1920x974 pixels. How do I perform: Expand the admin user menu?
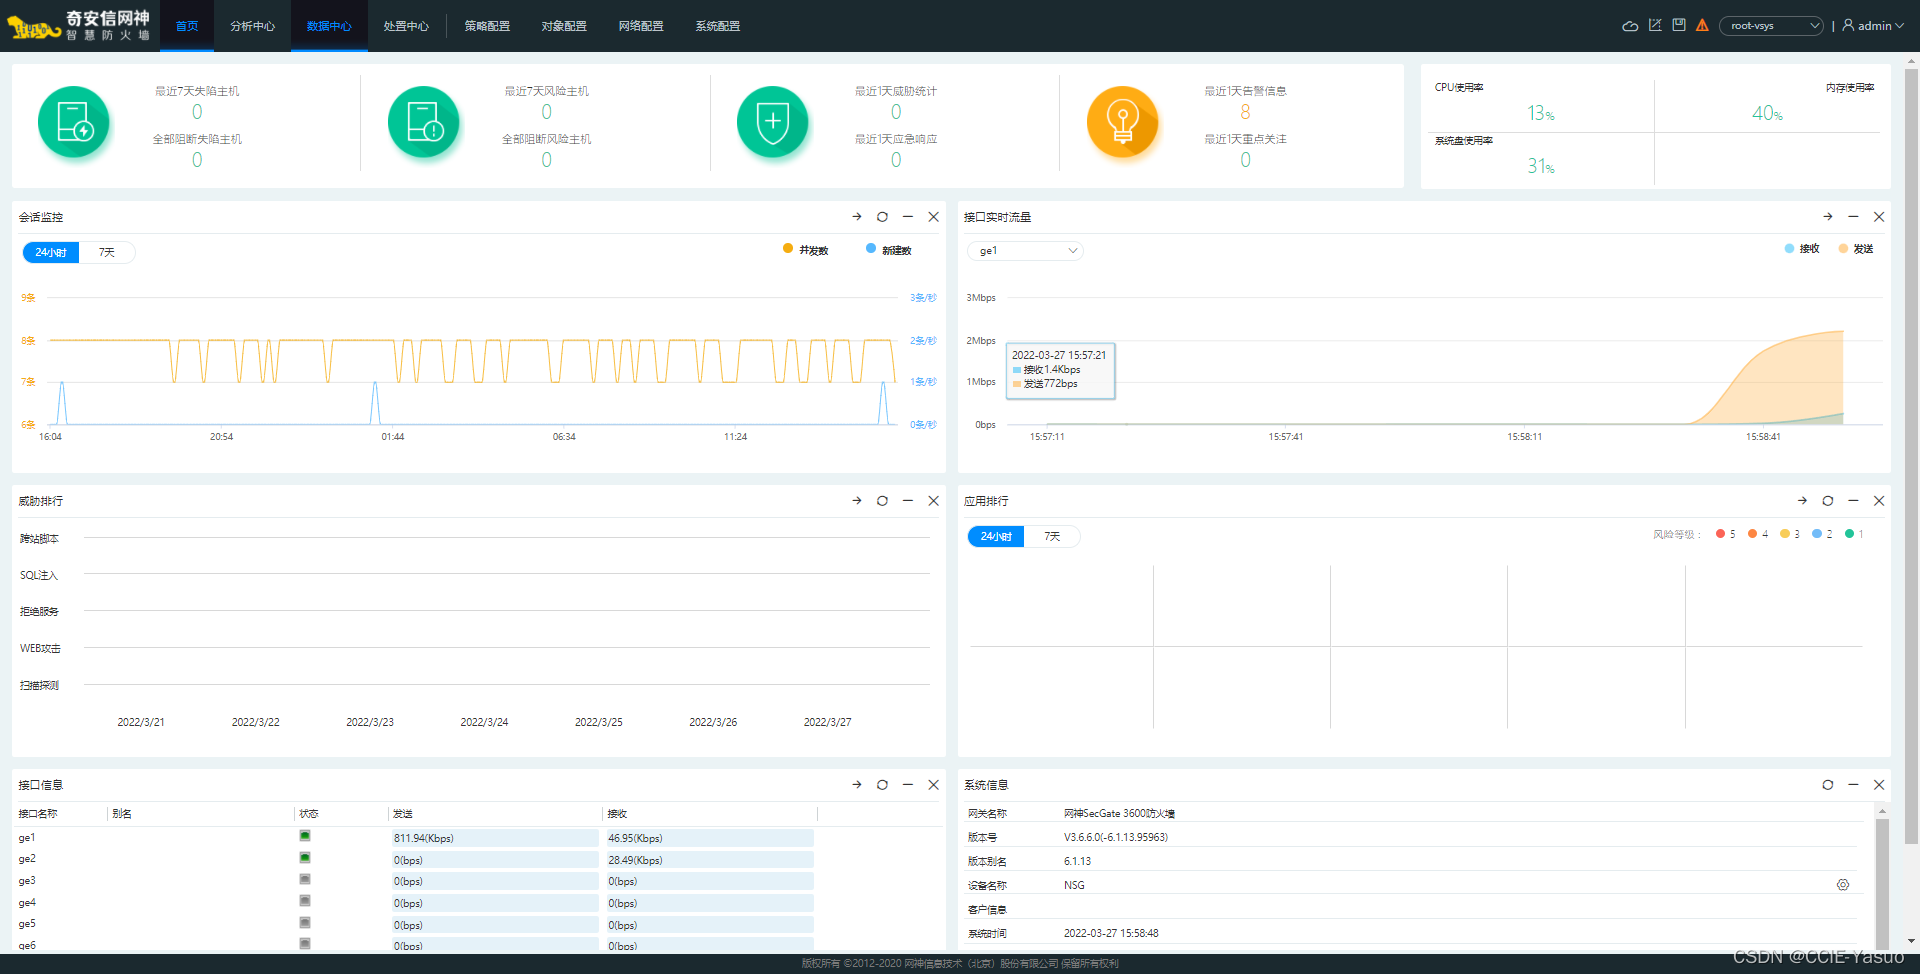(1873, 26)
